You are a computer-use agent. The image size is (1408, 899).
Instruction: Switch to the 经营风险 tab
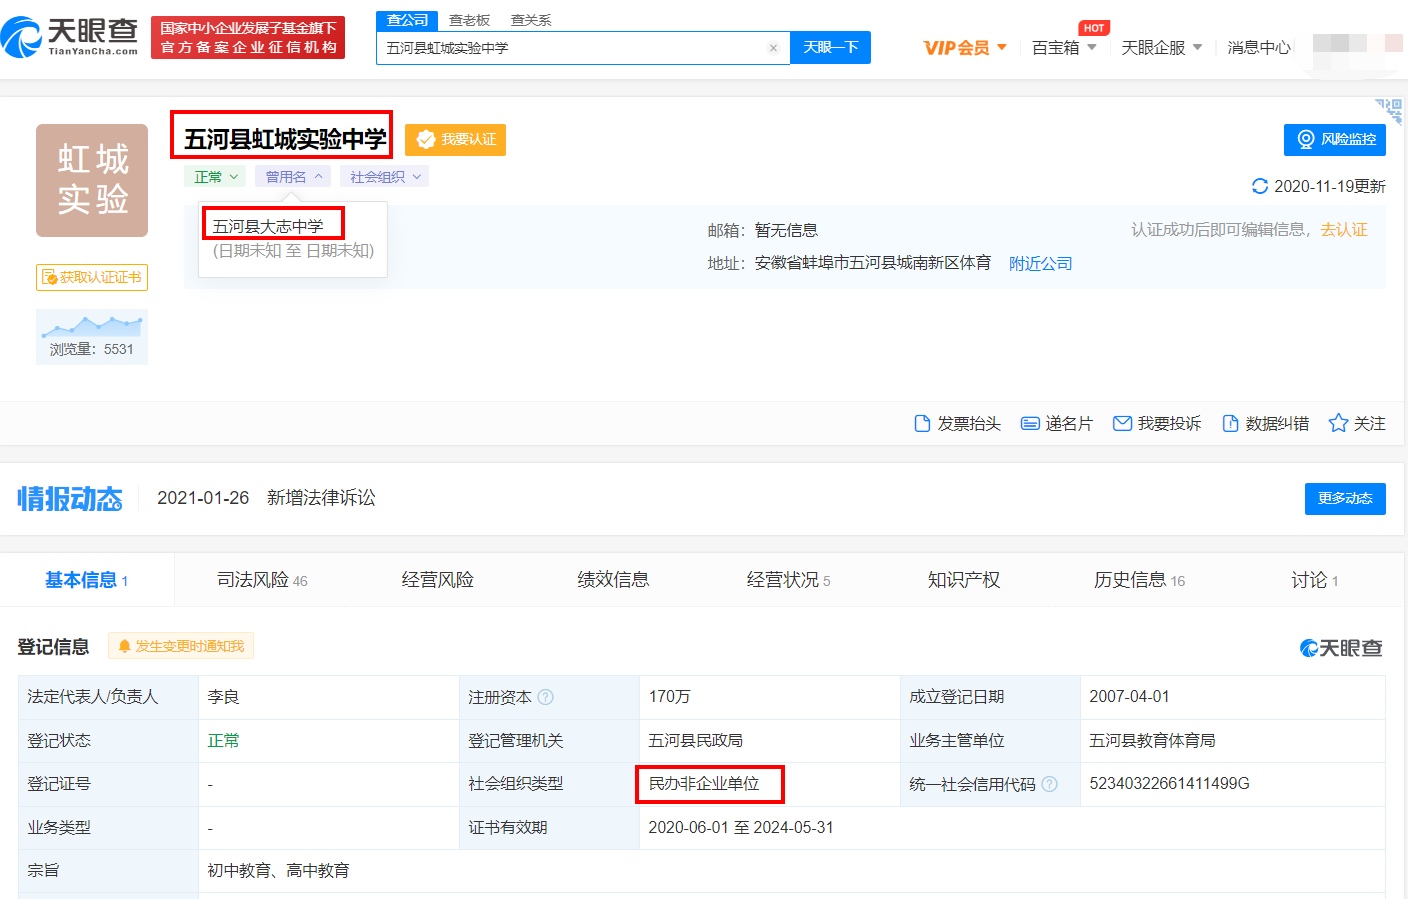[x=437, y=580]
